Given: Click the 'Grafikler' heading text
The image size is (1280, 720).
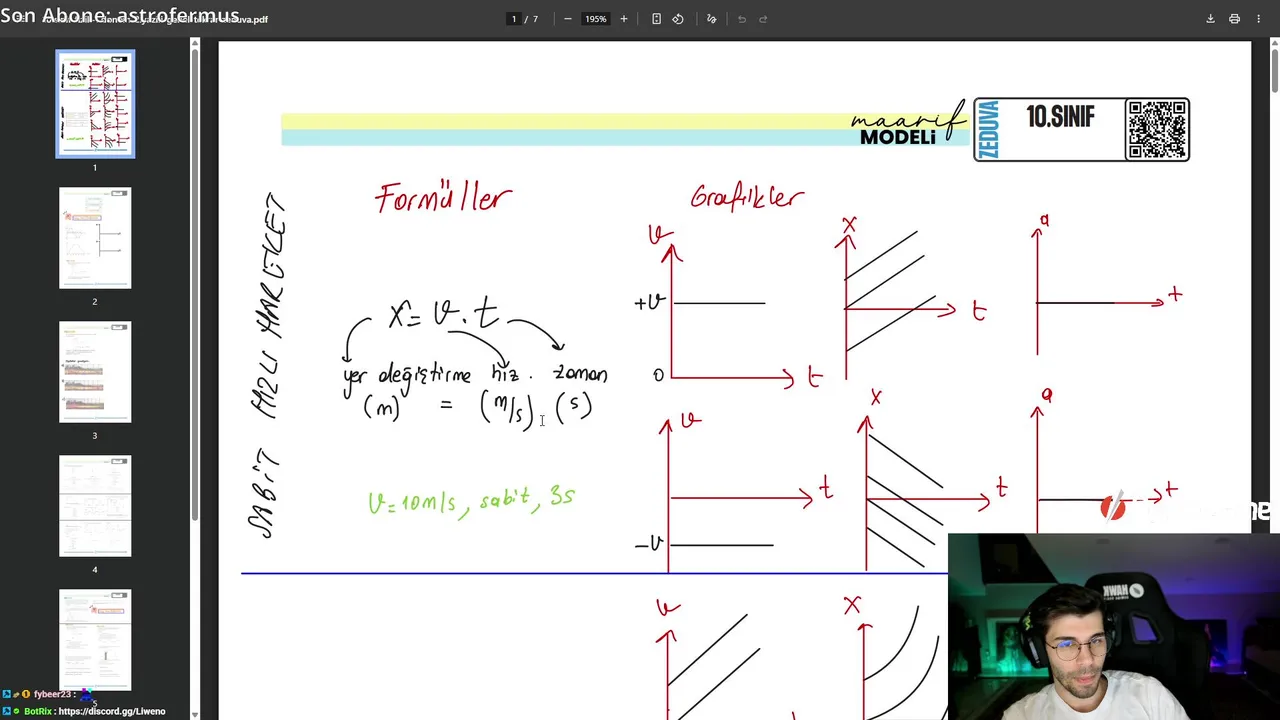Looking at the screenshot, I should tap(747, 196).
